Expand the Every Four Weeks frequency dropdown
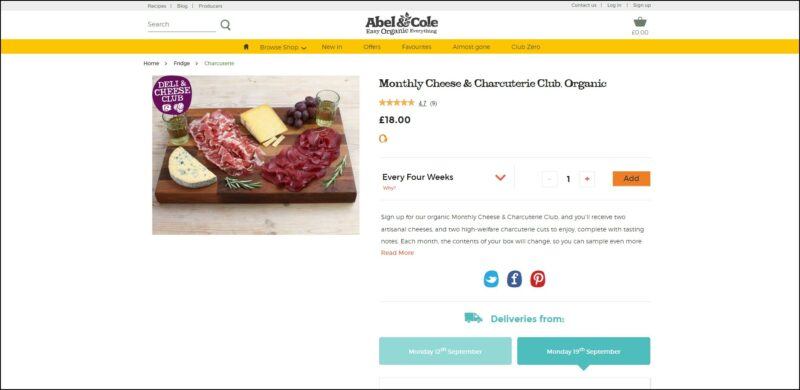 tap(500, 178)
